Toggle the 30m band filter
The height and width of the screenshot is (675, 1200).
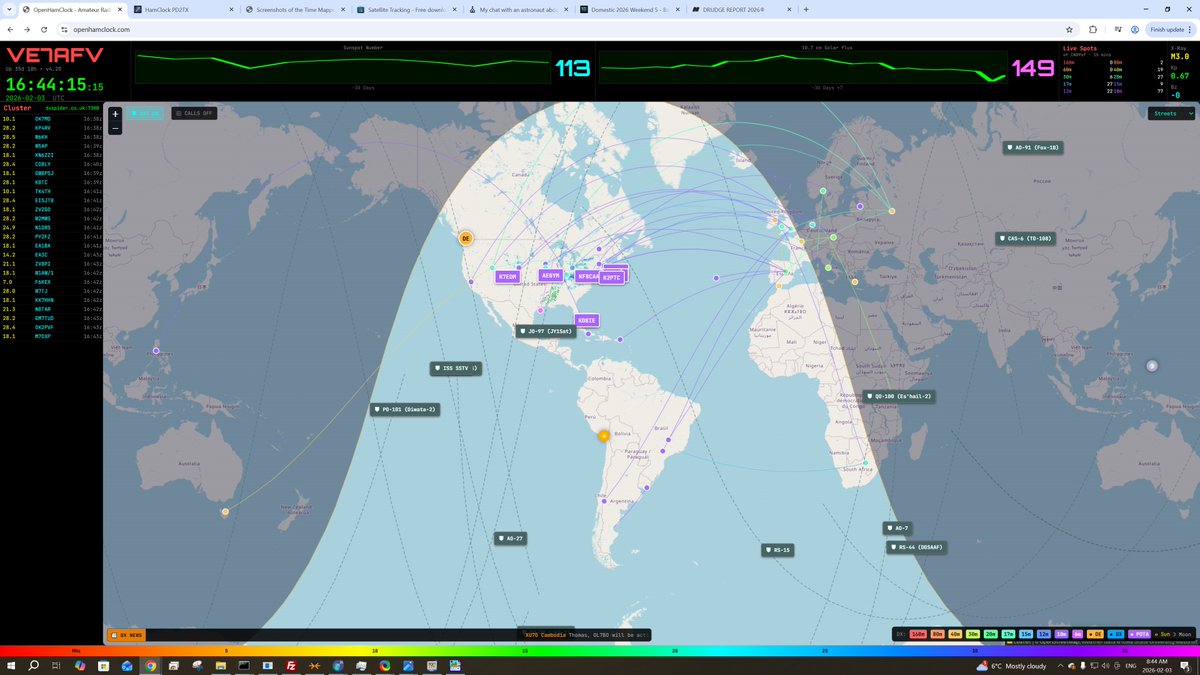click(x=973, y=634)
